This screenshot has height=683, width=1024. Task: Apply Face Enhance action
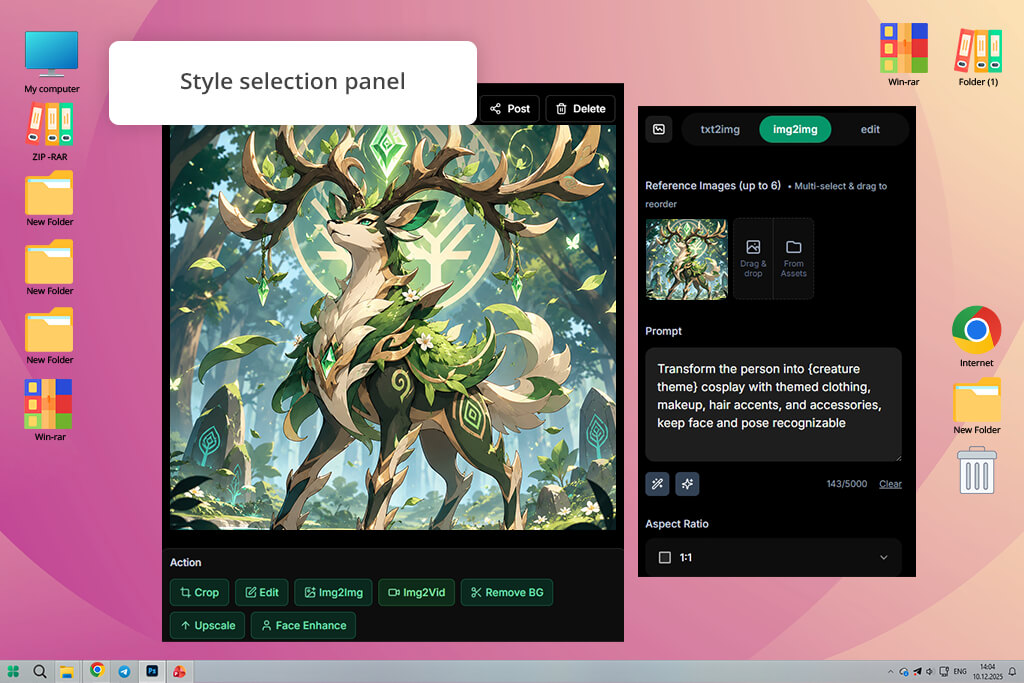(303, 626)
